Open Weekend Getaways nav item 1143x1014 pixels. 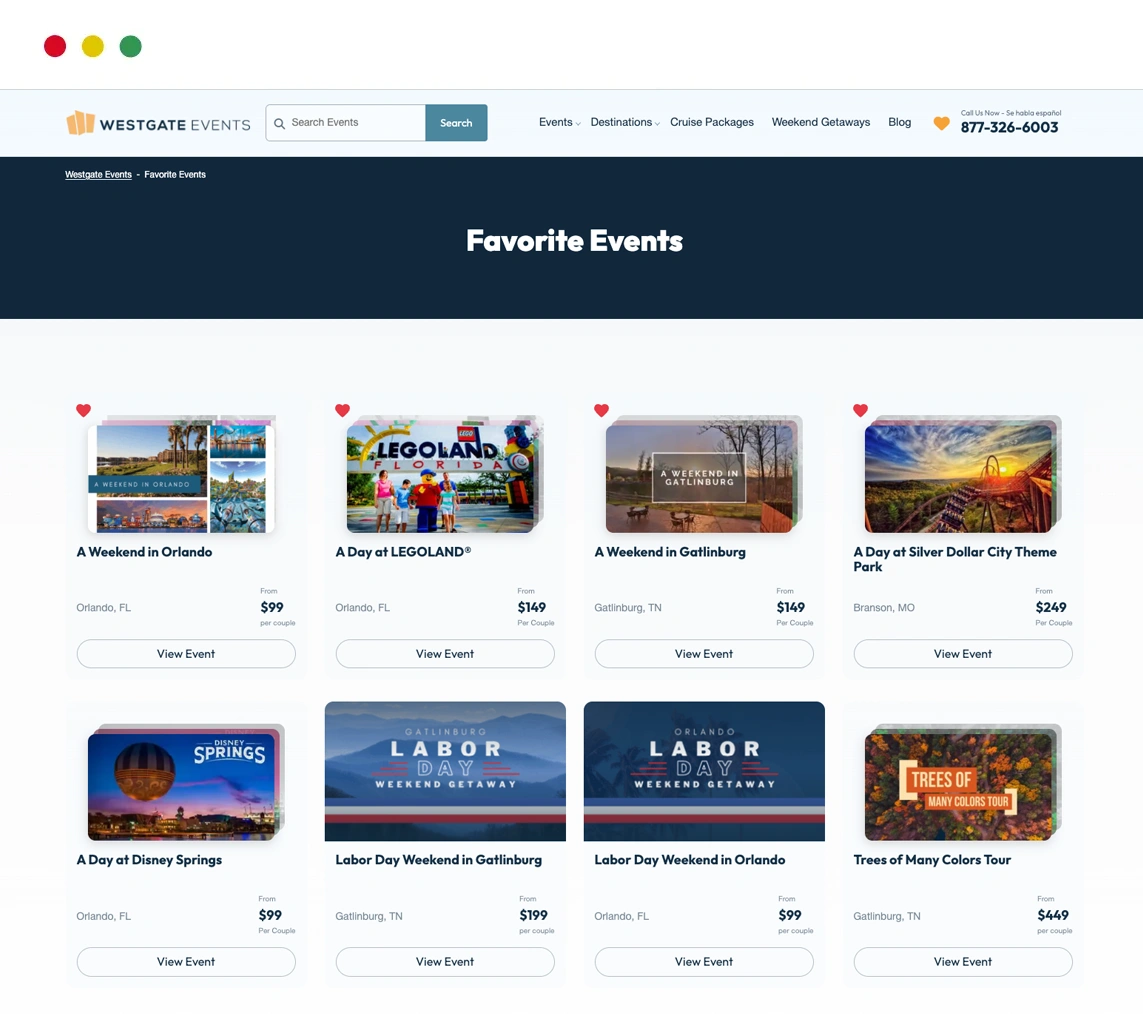click(821, 122)
